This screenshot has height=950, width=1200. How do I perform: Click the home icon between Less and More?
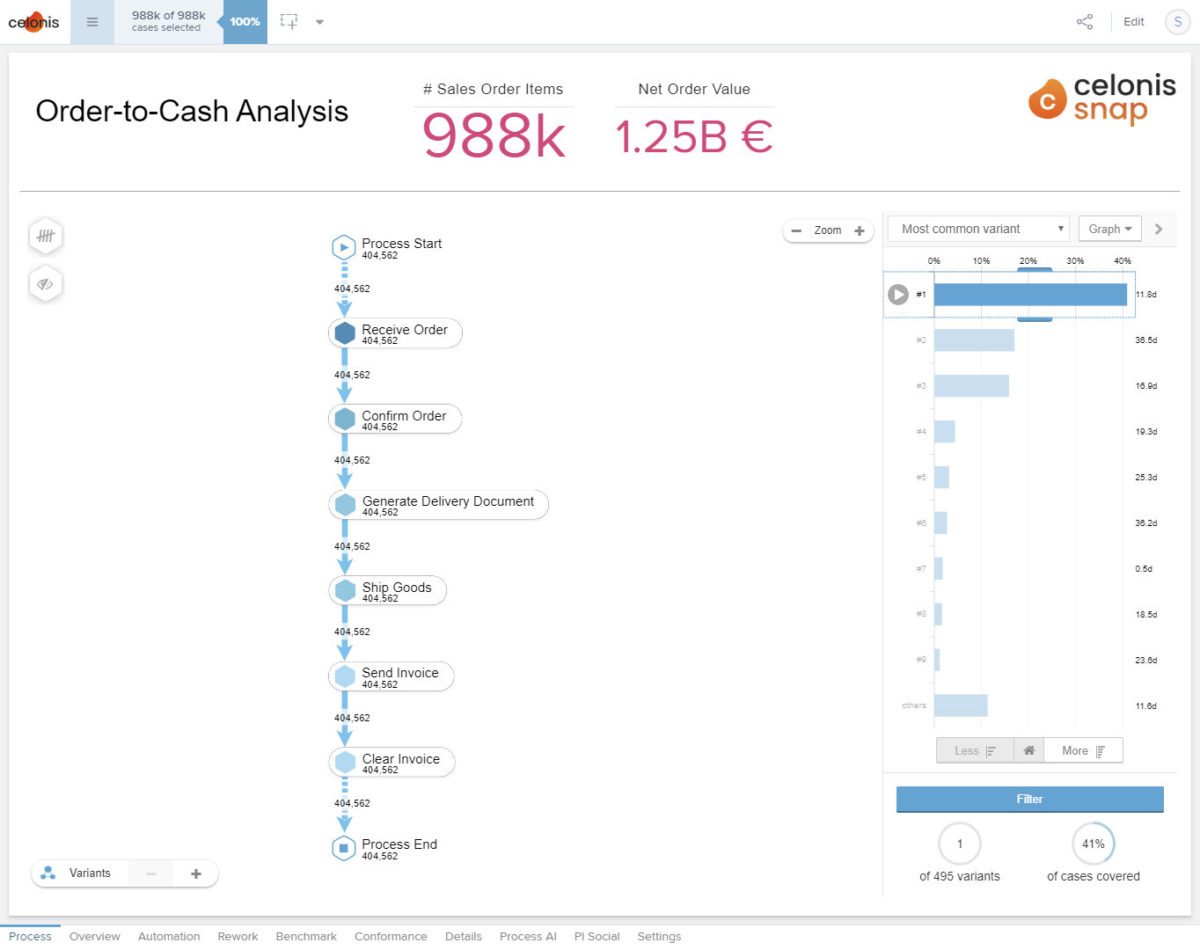coord(1028,750)
